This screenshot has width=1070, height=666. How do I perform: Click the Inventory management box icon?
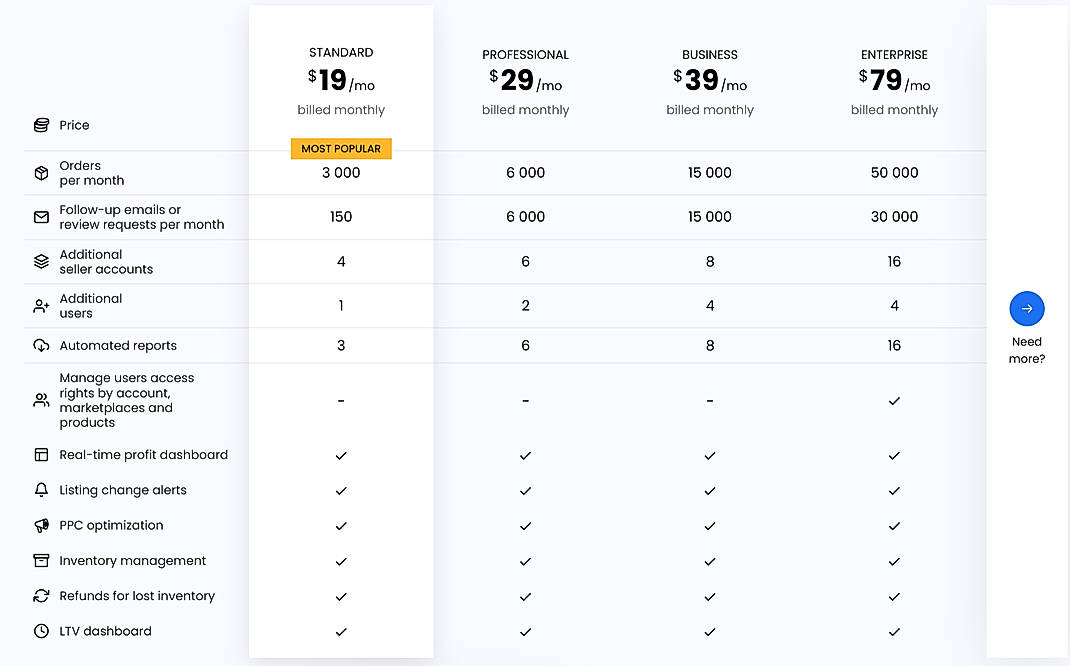(x=40, y=561)
